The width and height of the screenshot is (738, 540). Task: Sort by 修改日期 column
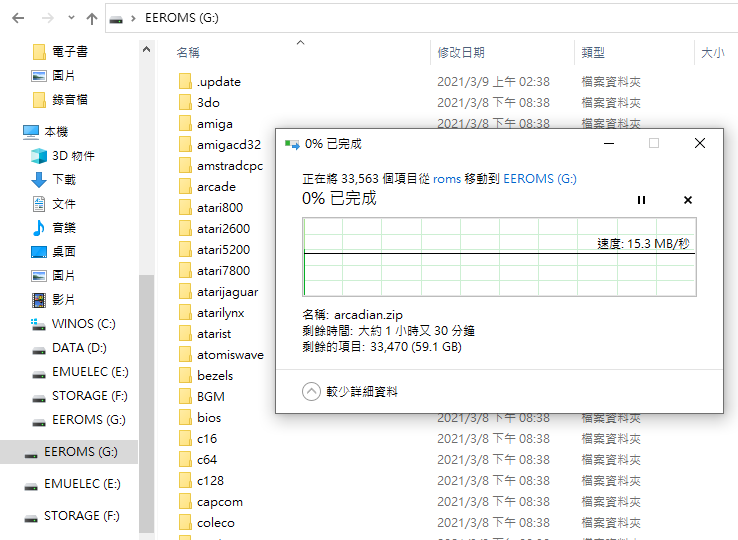pyautogui.click(x=460, y=52)
